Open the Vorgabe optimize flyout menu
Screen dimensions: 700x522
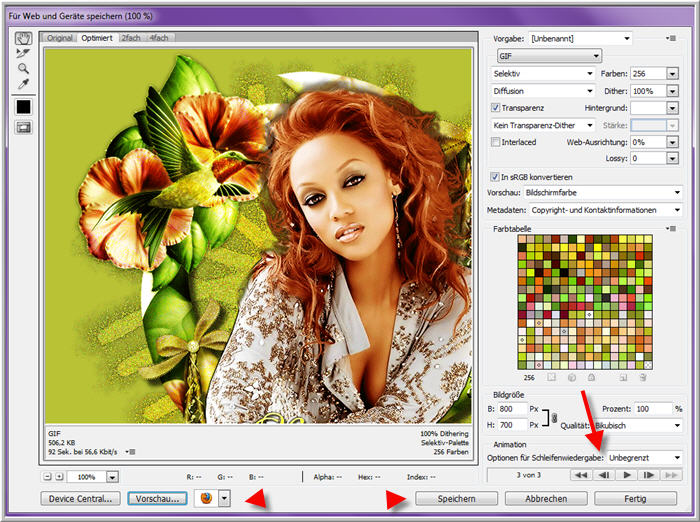671,38
